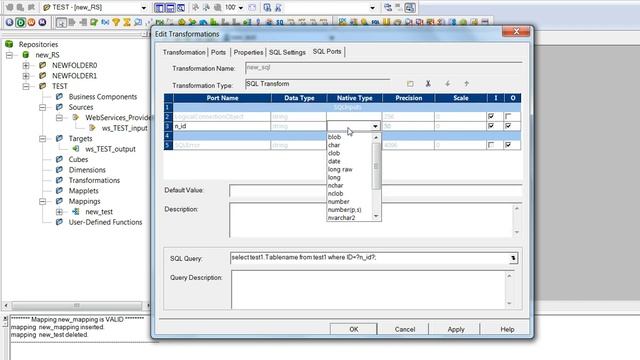This screenshot has height=360, width=640.
Task: Toggle the Output window toolbar icon
Action: [170, 7]
